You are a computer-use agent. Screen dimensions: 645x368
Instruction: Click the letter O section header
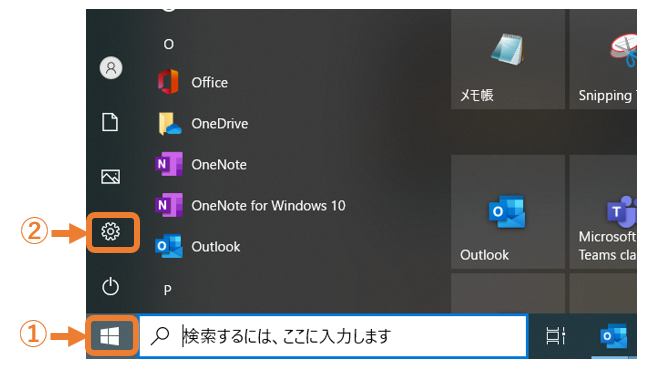(x=169, y=44)
